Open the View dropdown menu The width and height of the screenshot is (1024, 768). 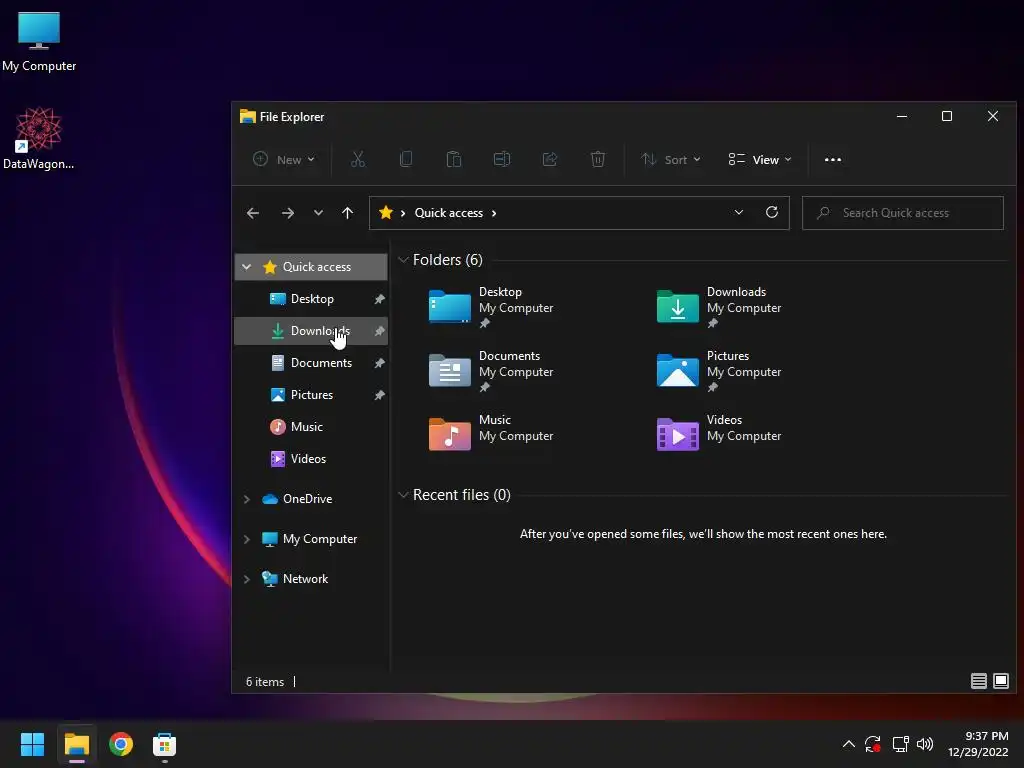(x=760, y=159)
